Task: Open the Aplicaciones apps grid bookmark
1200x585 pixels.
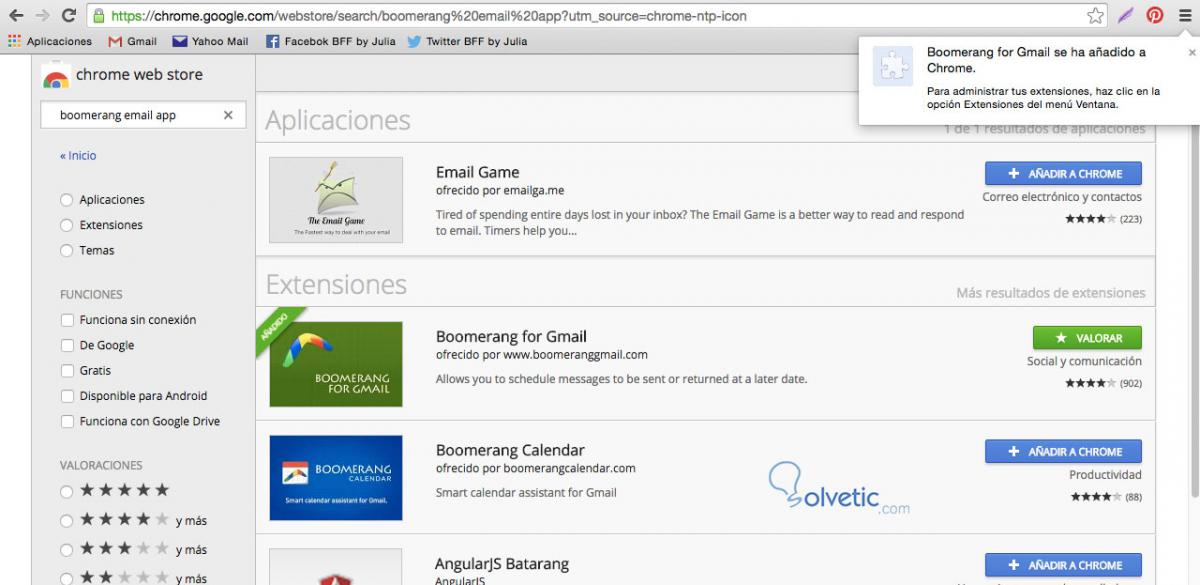Action: coord(50,42)
